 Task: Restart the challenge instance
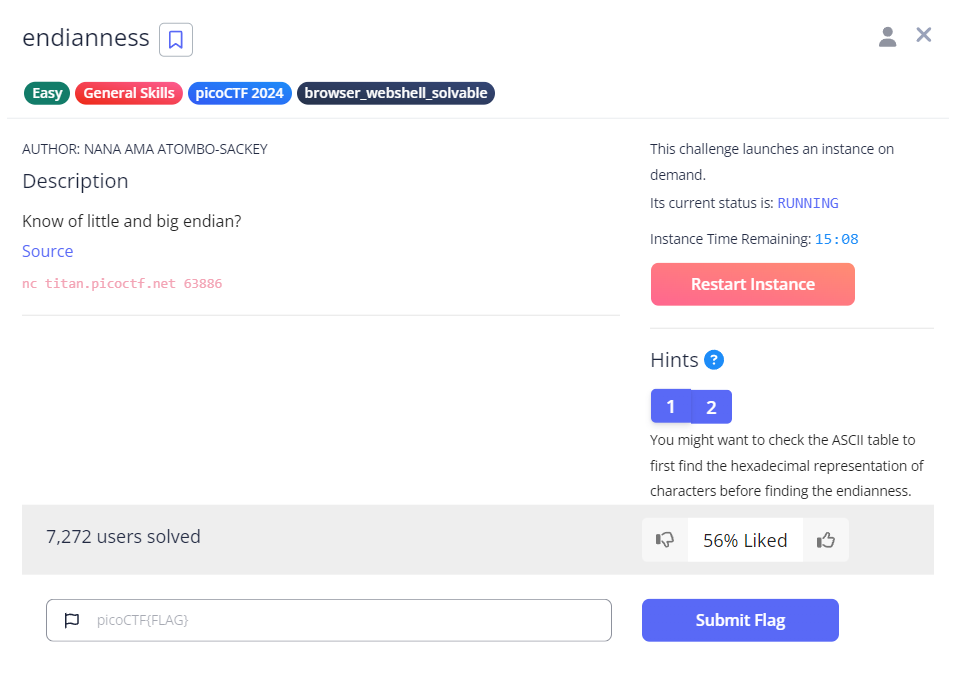coord(752,284)
